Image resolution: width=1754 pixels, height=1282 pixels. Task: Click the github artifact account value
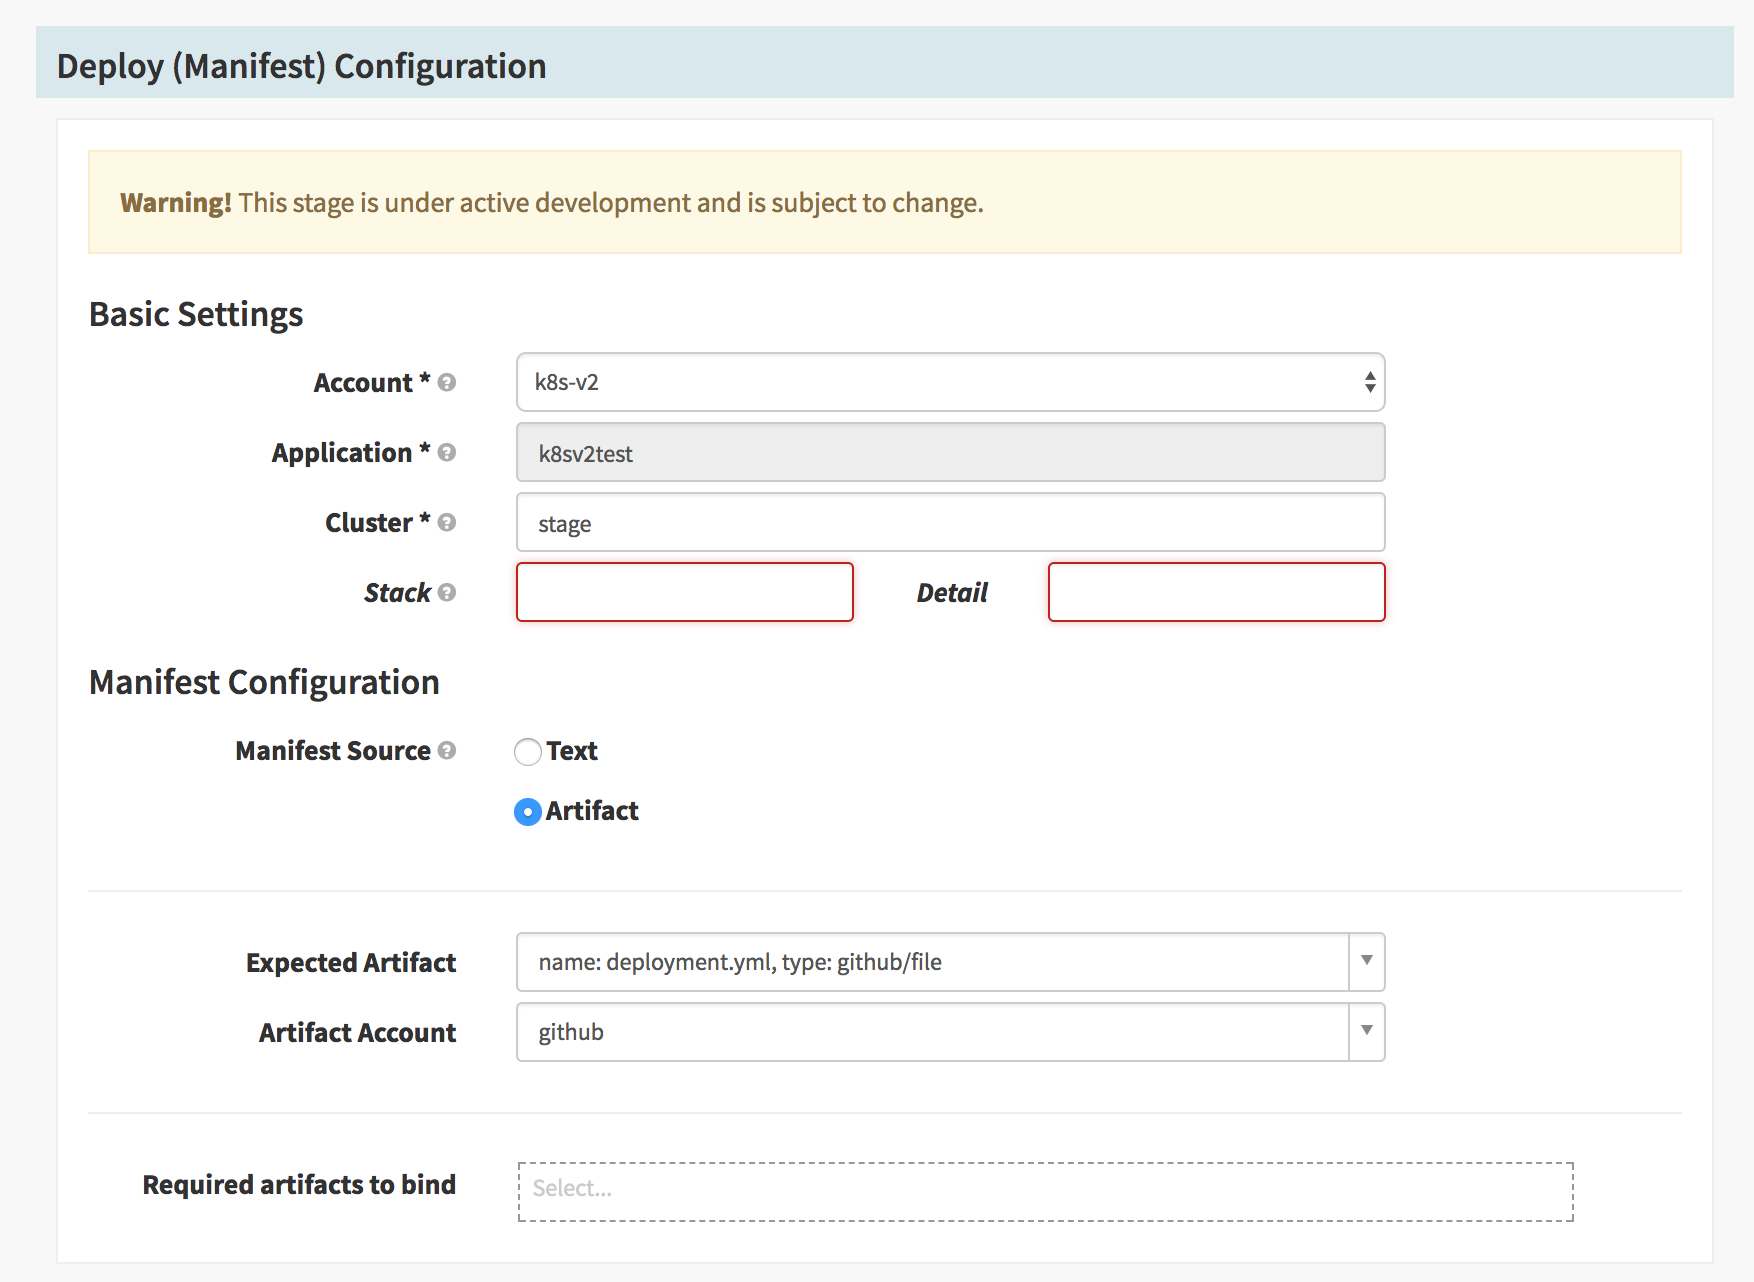(571, 1032)
